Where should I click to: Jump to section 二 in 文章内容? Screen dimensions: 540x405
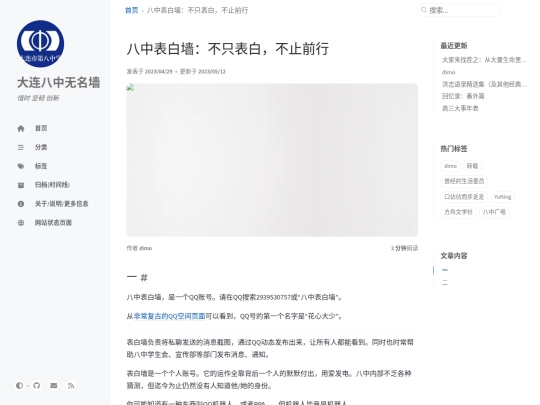click(x=445, y=282)
